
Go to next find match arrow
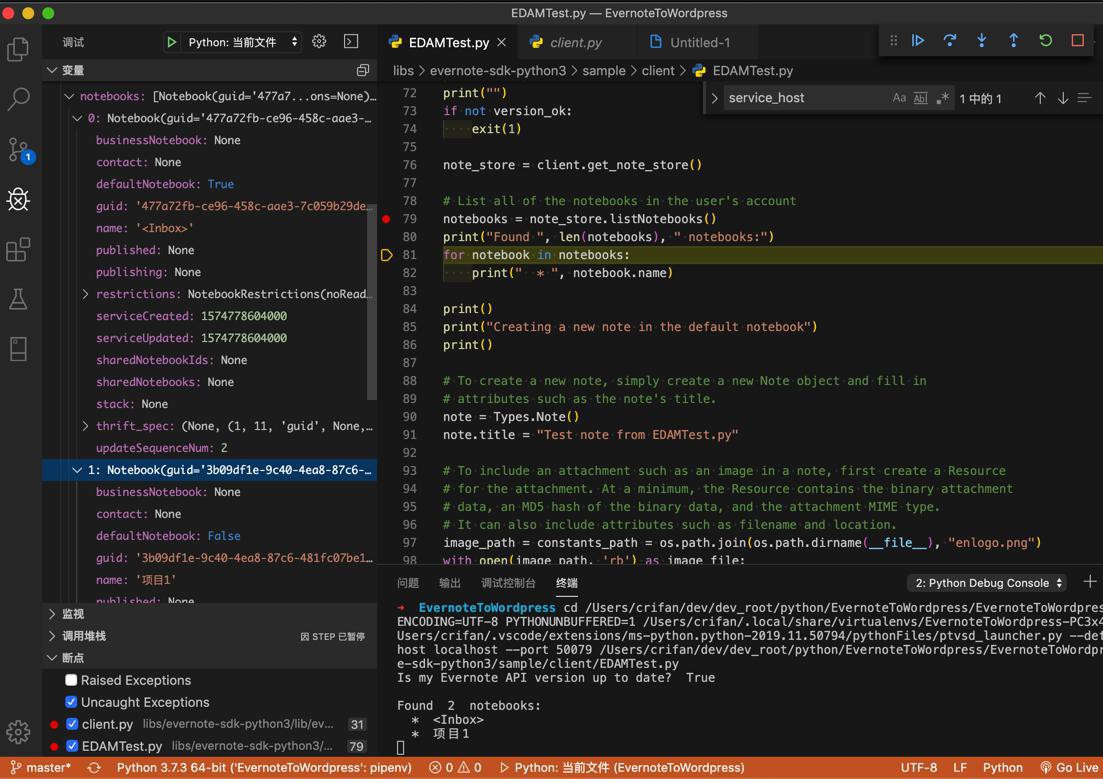pyautogui.click(x=1063, y=98)
